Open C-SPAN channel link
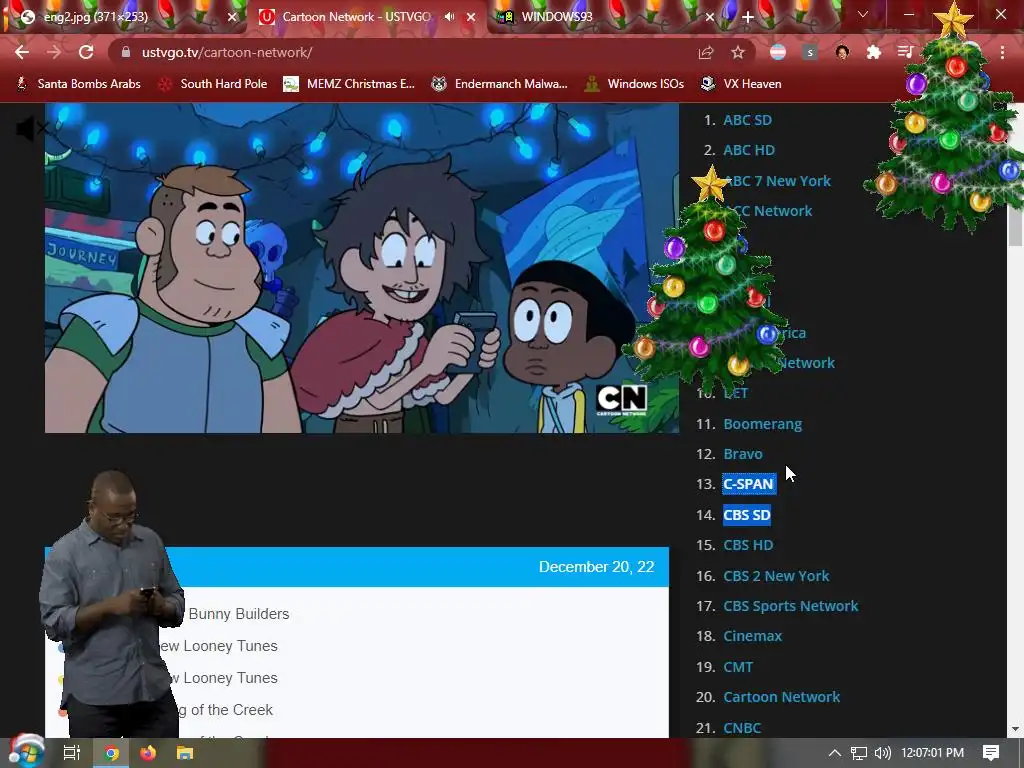Viewport: 1024px width, 768px height. point(748,484)
